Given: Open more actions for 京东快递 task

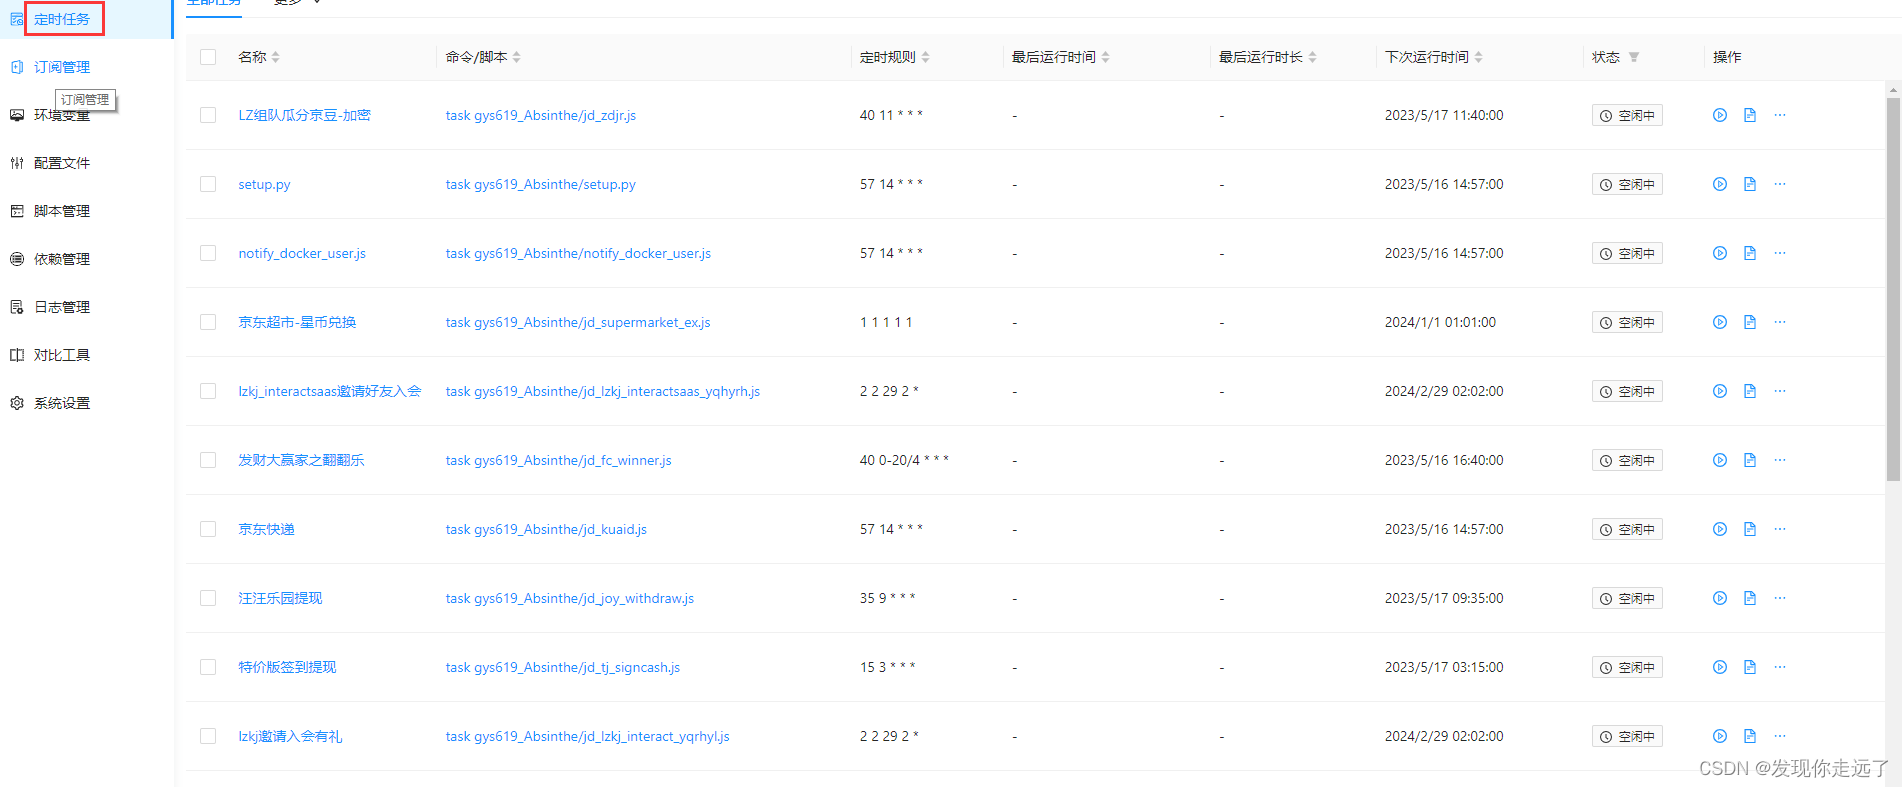Looking at the screenshot, I should point(1779,529).
